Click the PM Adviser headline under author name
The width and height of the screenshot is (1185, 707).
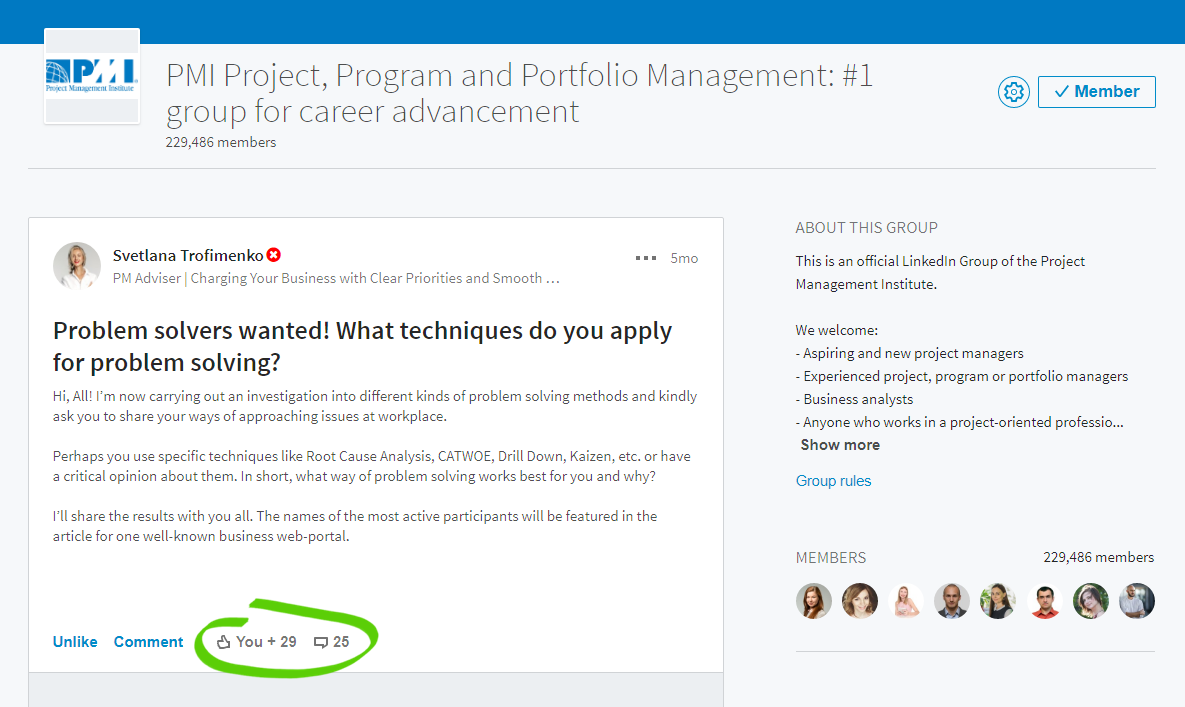click(336, 278)
